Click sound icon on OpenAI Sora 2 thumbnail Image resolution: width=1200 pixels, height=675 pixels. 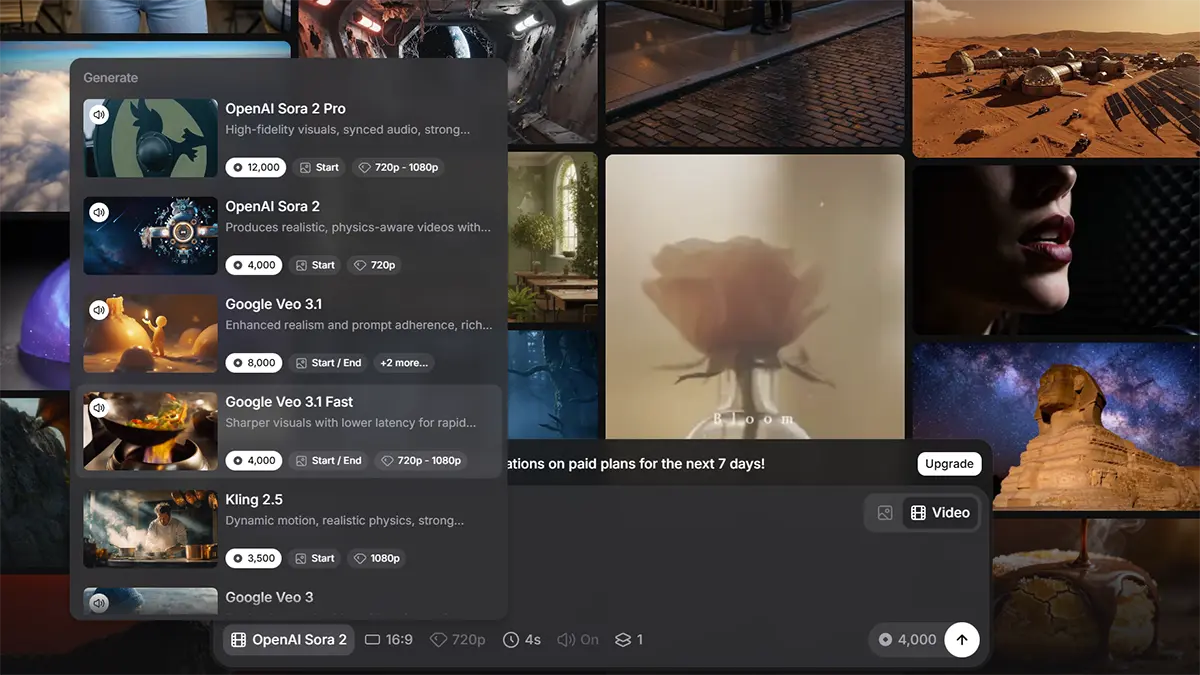pyautogui.click(x=98, y=212)
